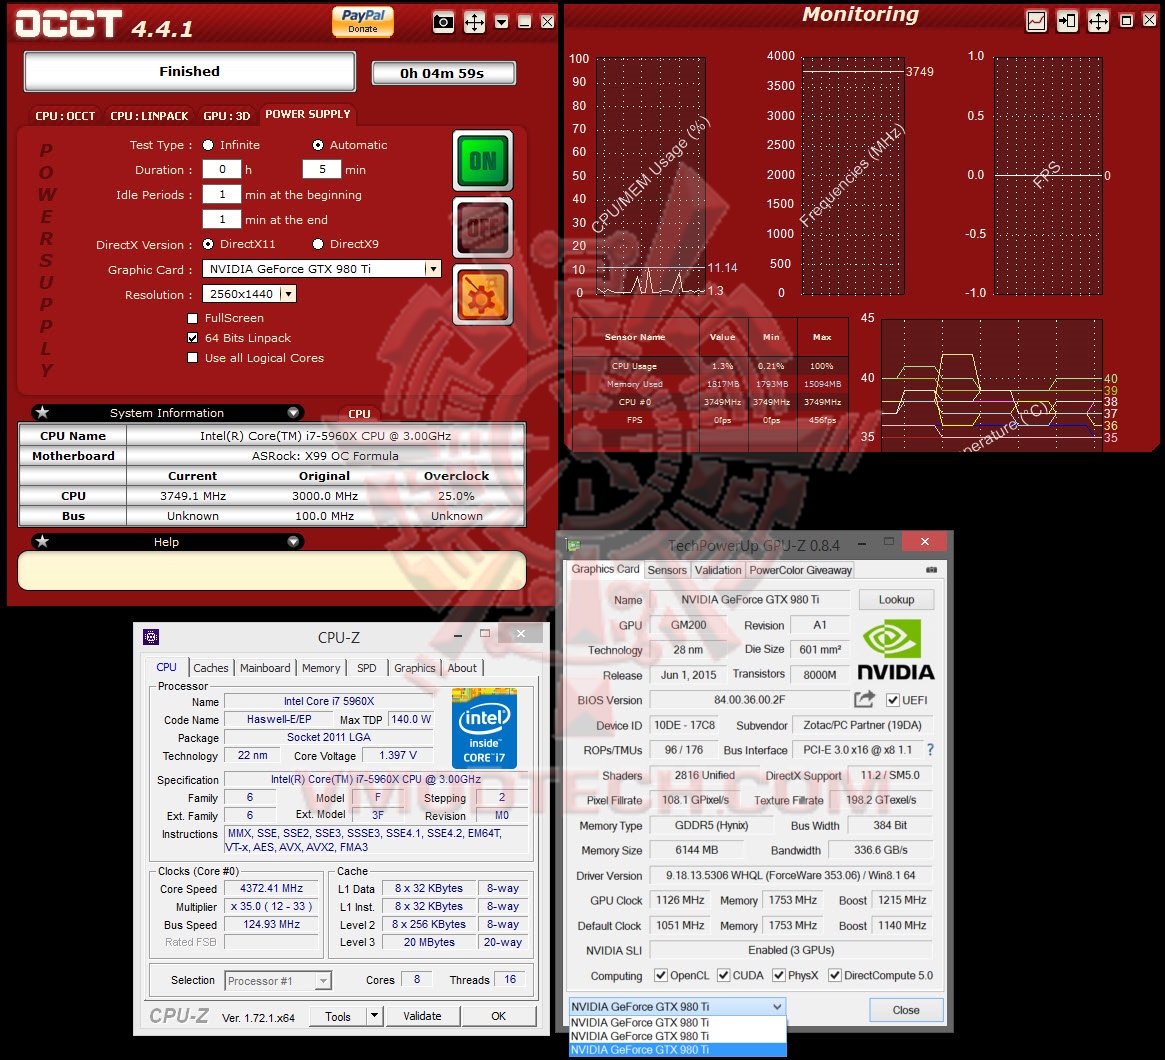Click the idle minutes at the end field
Screen dimensions: 1165x1060
222,220
